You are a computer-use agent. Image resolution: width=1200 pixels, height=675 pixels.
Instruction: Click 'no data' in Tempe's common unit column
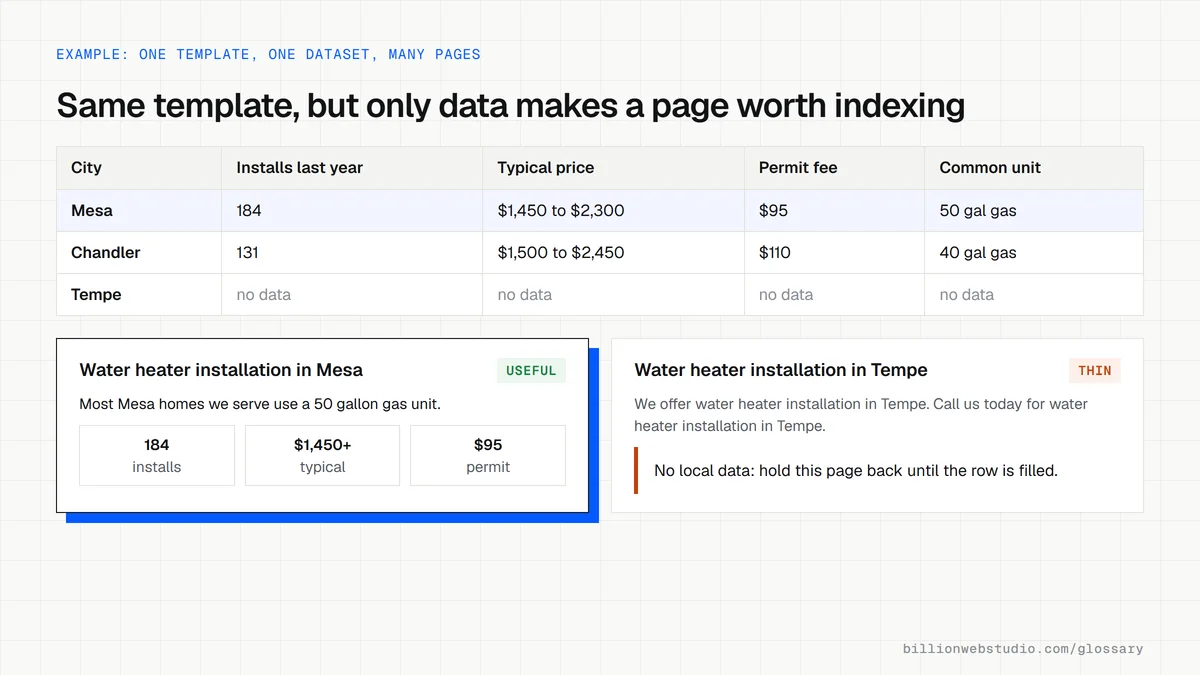(1034, 295)
